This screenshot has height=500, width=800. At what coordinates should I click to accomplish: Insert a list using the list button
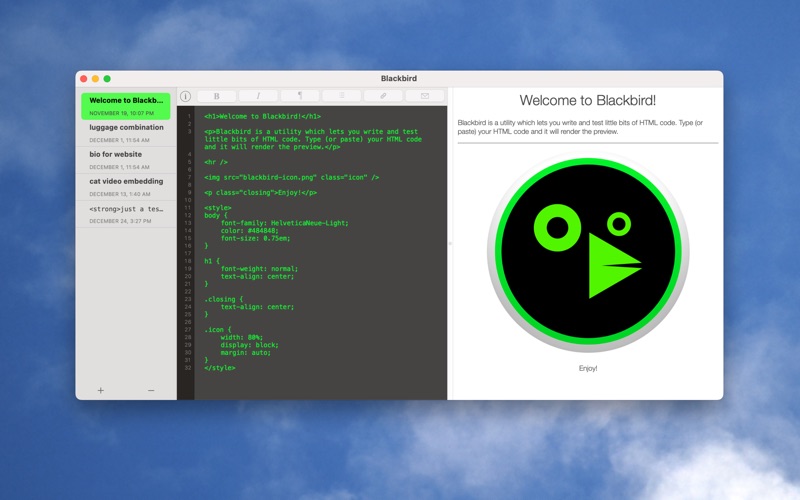342,96
